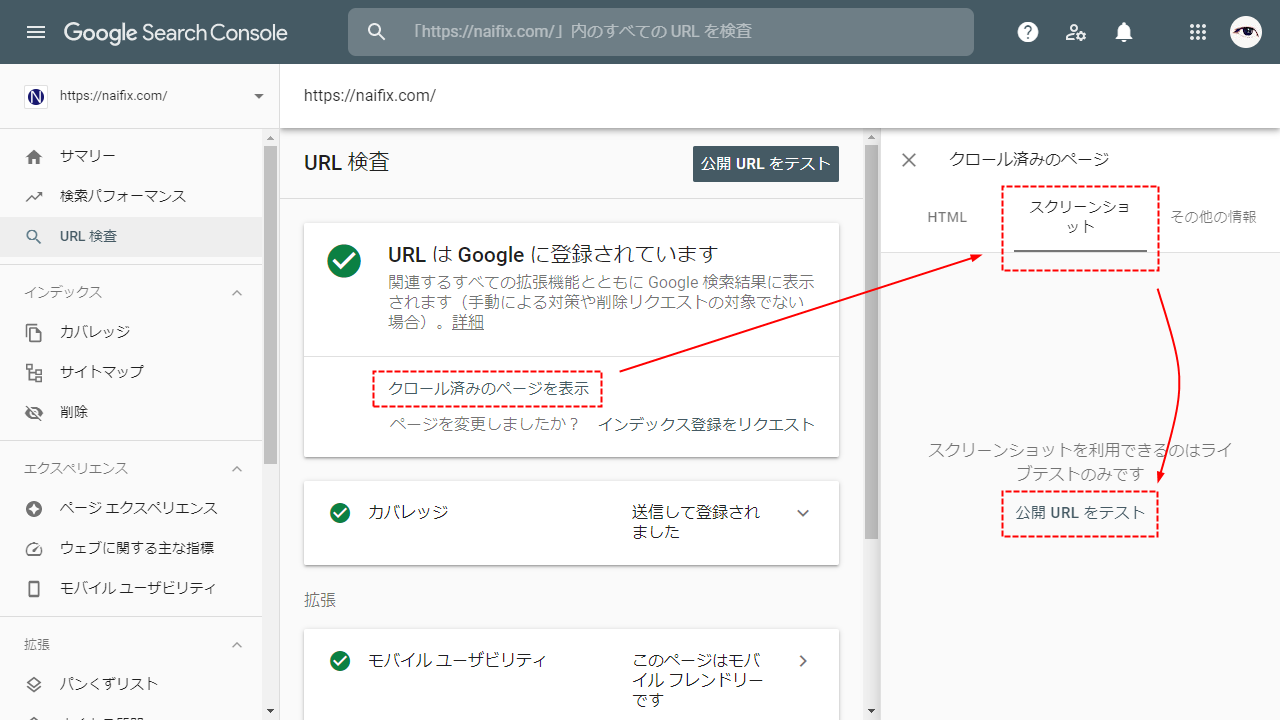Click the search magnifier icon in the URL bar
The image size is (1280, 720).
[377, 32]
